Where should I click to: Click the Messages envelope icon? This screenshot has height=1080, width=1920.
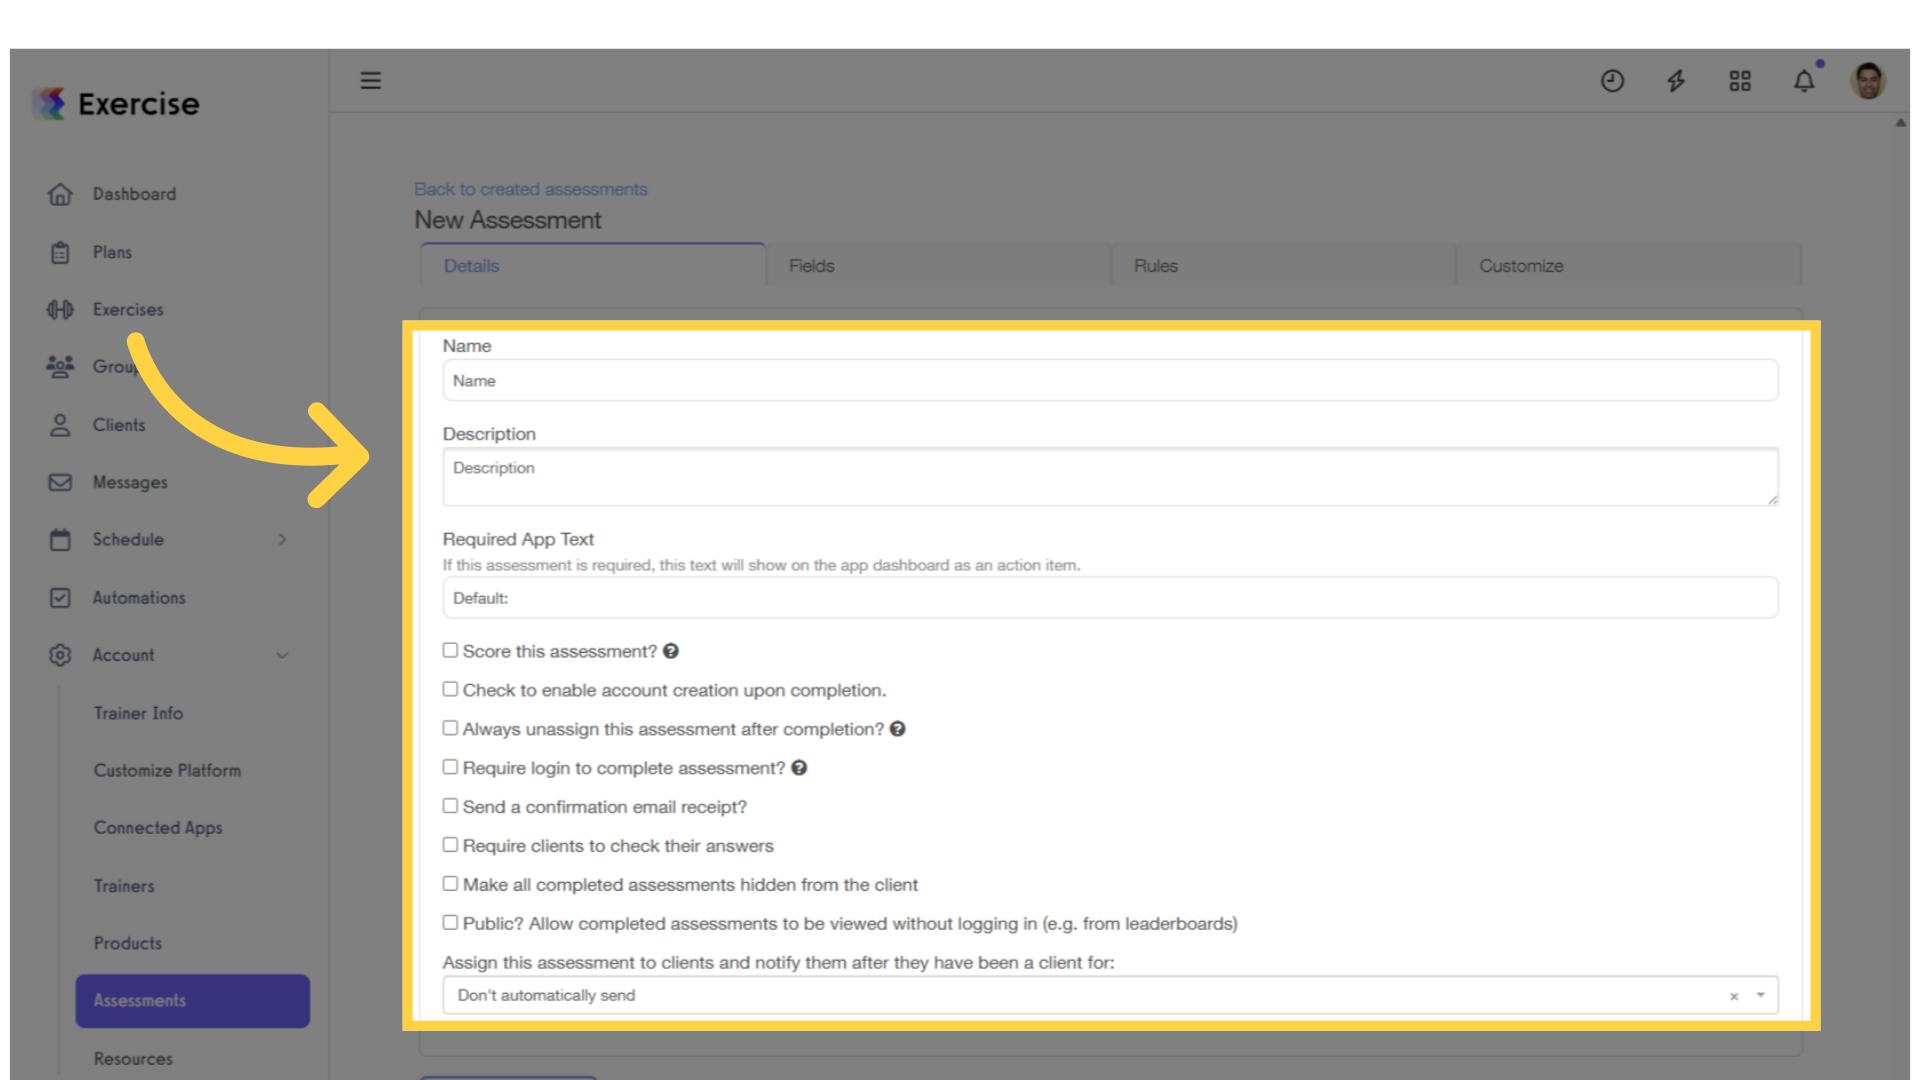pyautogui.click(x=60, y=482)
